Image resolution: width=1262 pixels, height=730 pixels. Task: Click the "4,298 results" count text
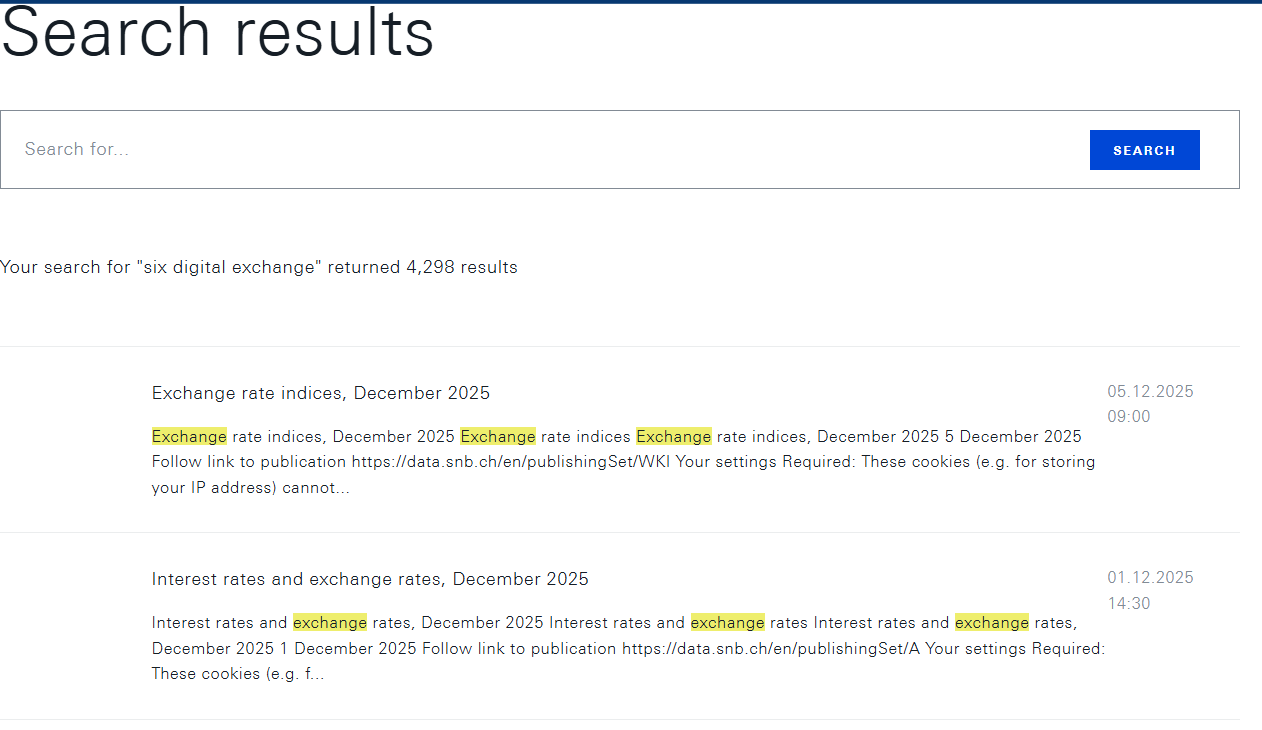[462, 267]
